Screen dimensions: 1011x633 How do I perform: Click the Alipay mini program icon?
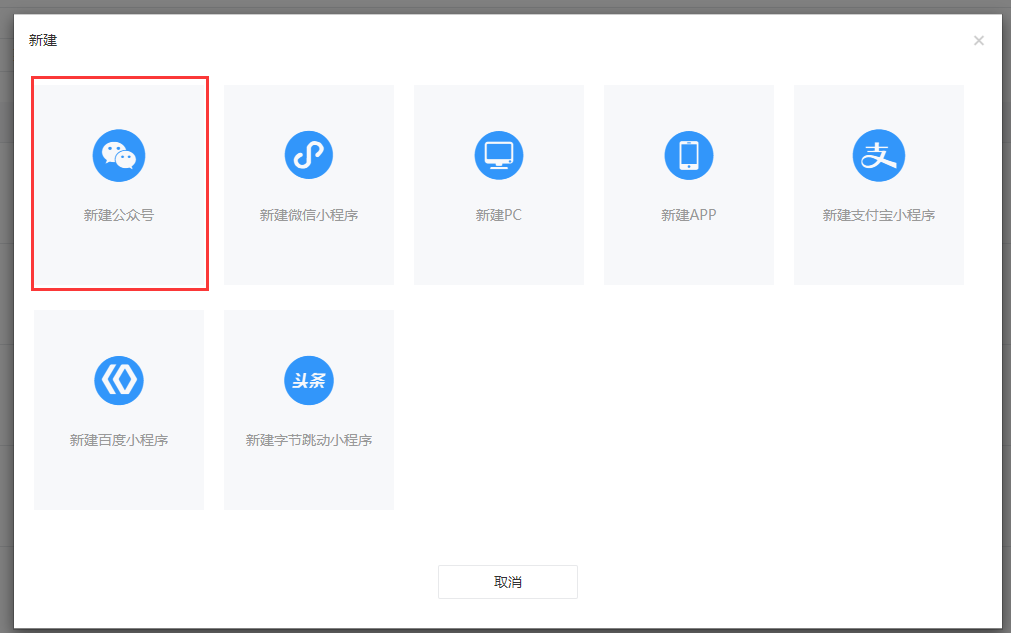(x=879, y=155)
